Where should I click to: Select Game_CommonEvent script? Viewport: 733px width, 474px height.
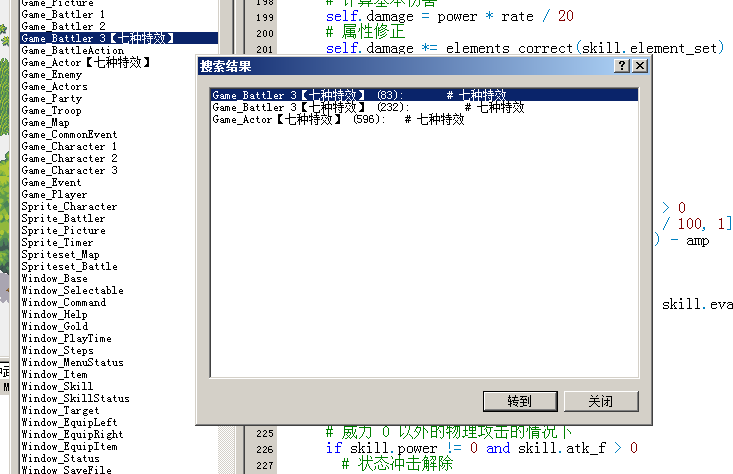coord(69,135)
